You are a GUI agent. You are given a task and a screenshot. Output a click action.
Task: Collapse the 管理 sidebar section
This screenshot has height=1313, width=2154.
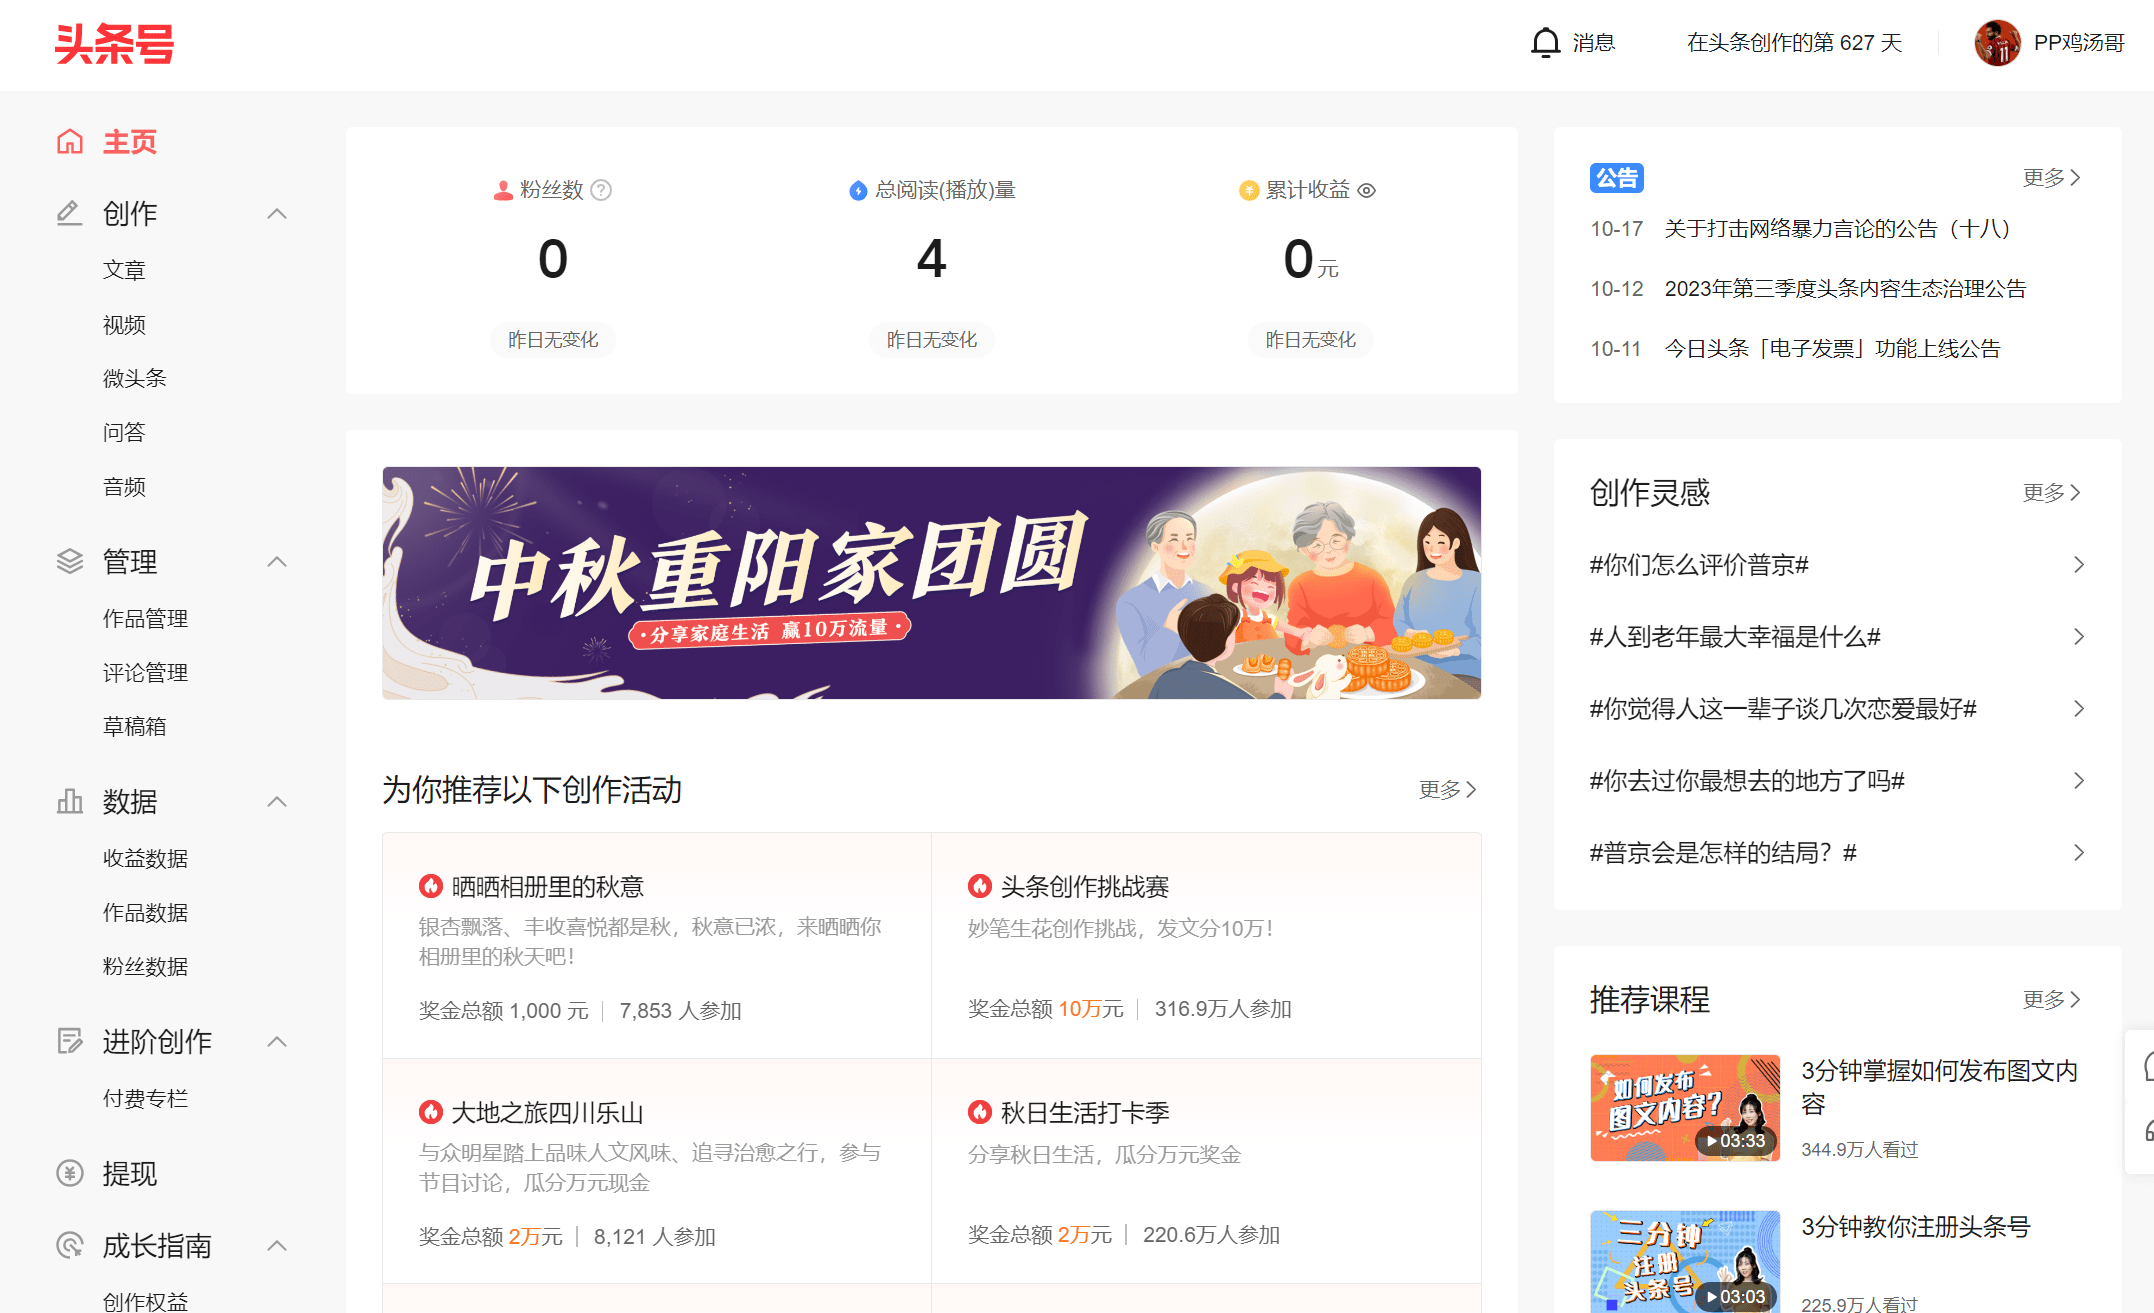(277, 562)
